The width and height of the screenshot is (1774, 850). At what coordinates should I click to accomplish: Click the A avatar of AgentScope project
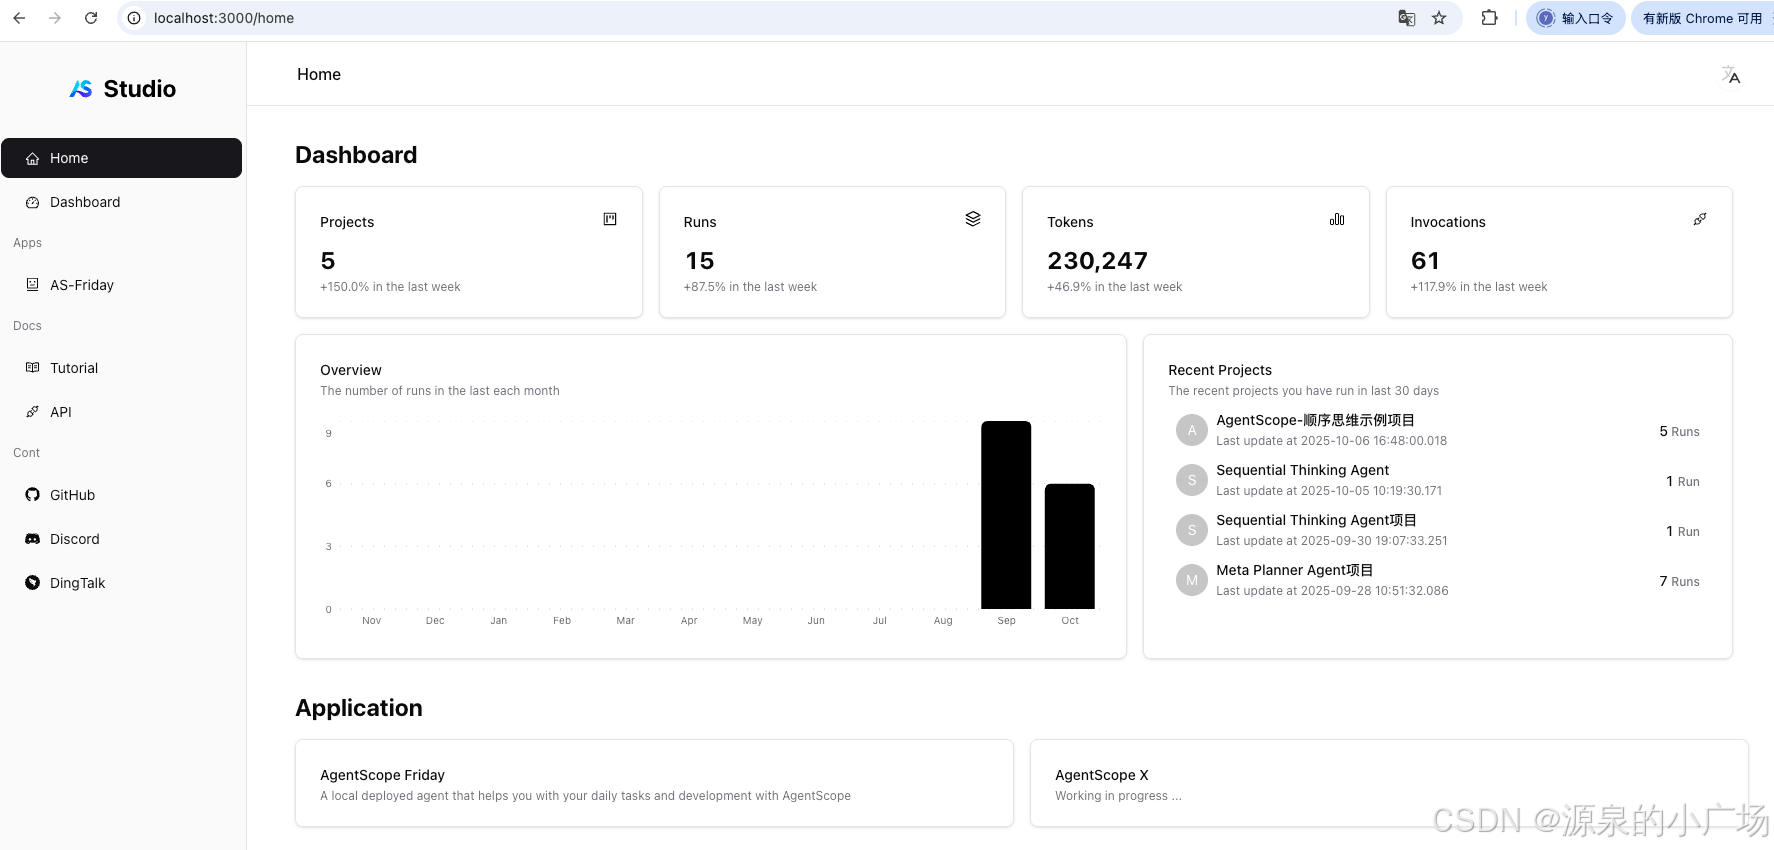point(1192,430)
